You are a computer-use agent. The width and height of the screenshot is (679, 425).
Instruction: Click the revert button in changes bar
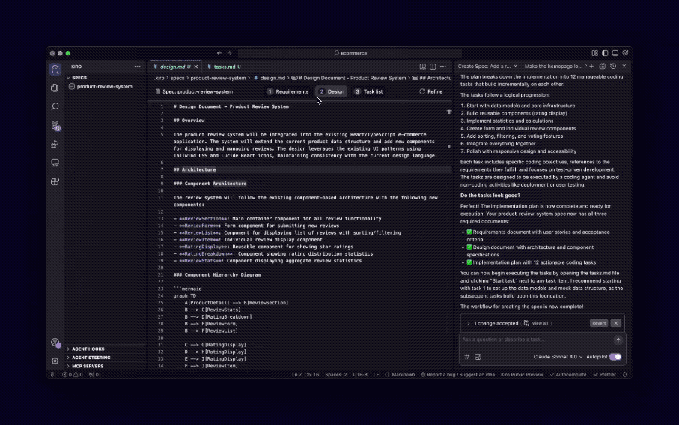point(599,323)
